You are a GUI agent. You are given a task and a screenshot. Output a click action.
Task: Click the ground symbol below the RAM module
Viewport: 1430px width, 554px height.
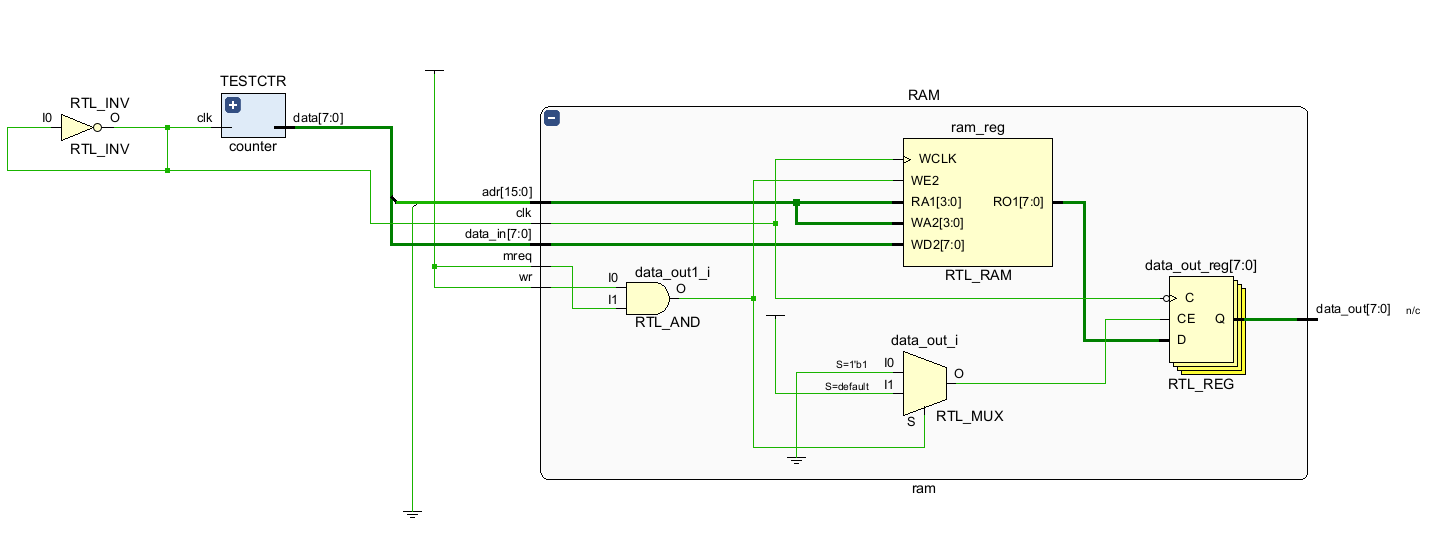point(412,513)
